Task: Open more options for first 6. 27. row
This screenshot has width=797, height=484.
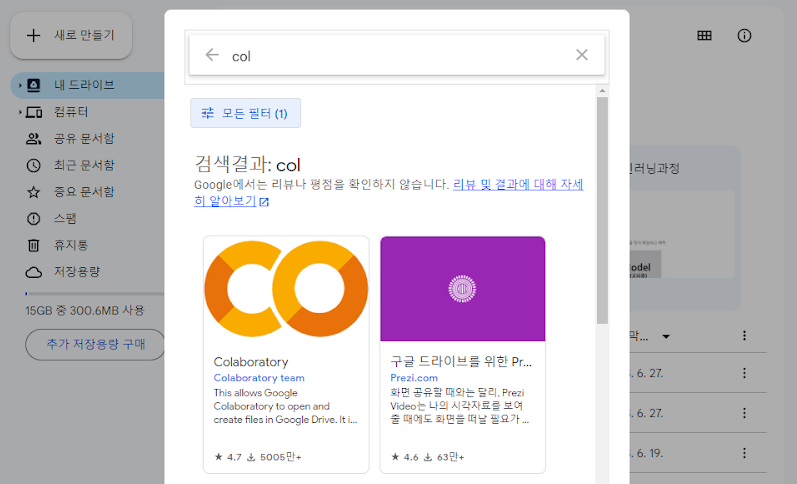Action: [744, 373]
